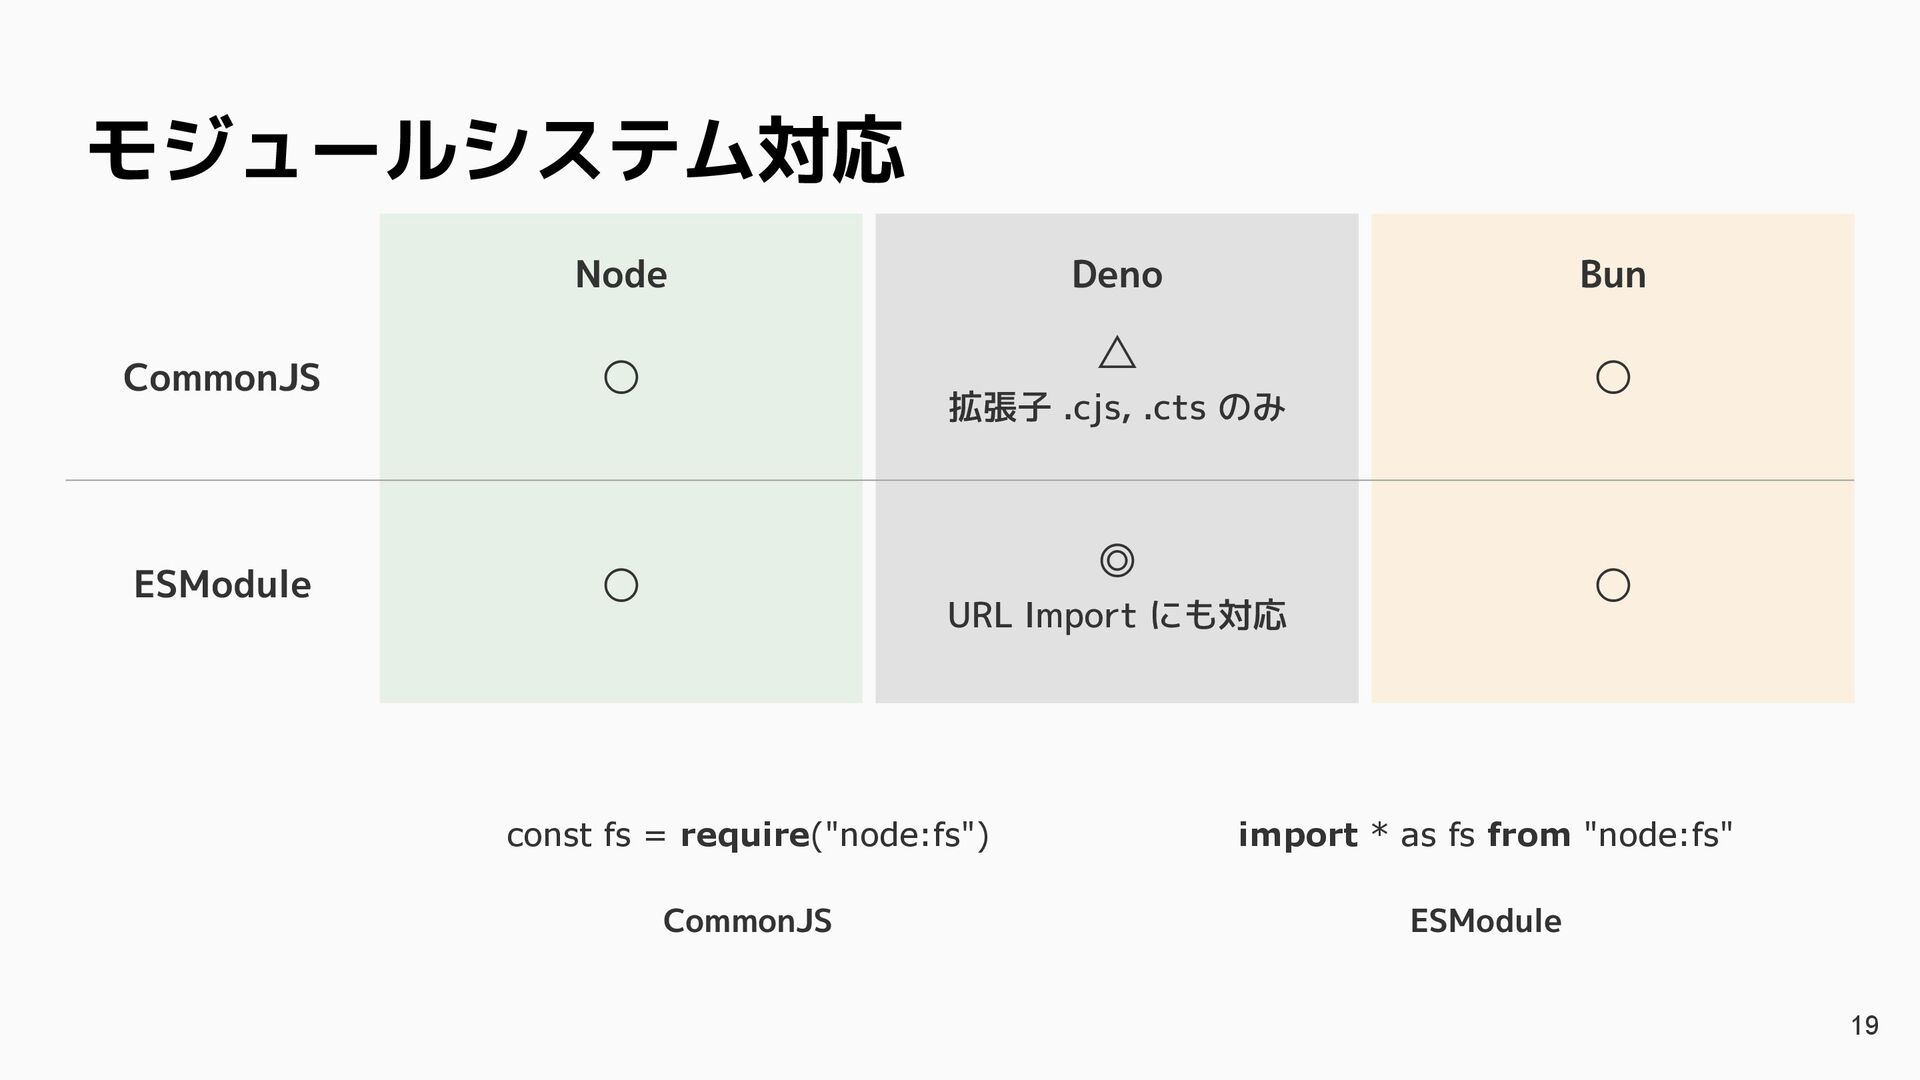Select the Bun column header
The height and width of the screenshot is (1080, 1920).
1613,274
